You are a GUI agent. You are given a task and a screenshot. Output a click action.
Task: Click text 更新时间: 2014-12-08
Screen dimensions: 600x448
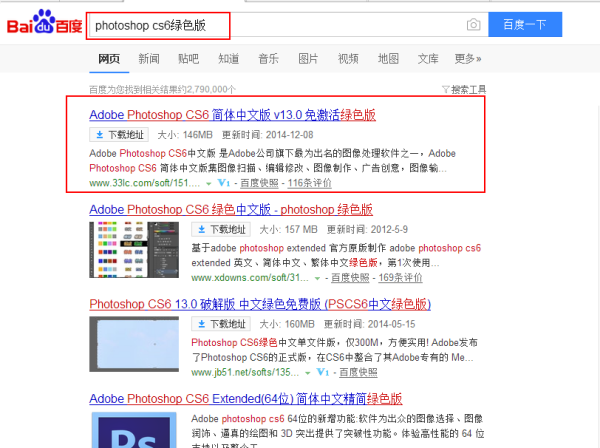tap(267, 135)
